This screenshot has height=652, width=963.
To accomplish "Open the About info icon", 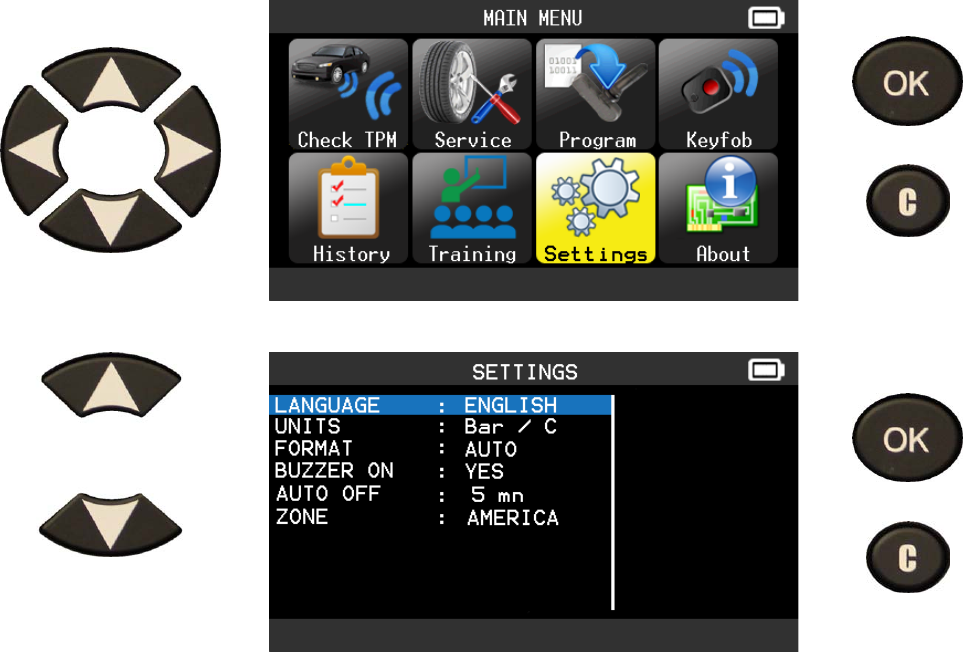I will click(x=719, y=209).
